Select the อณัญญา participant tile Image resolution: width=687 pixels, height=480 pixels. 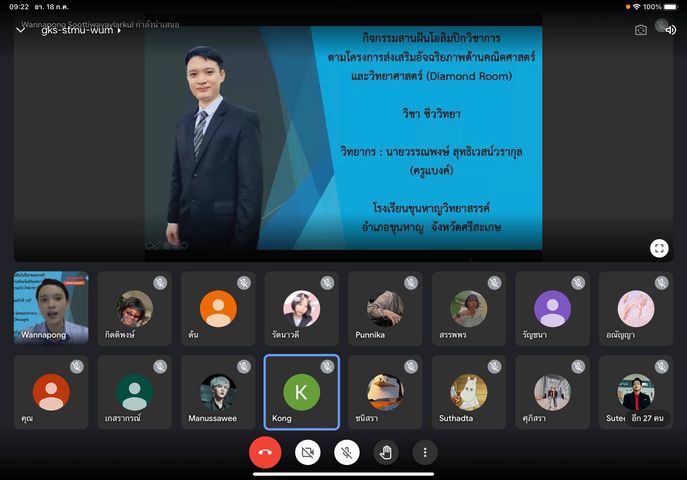click(x=636, y=308)
